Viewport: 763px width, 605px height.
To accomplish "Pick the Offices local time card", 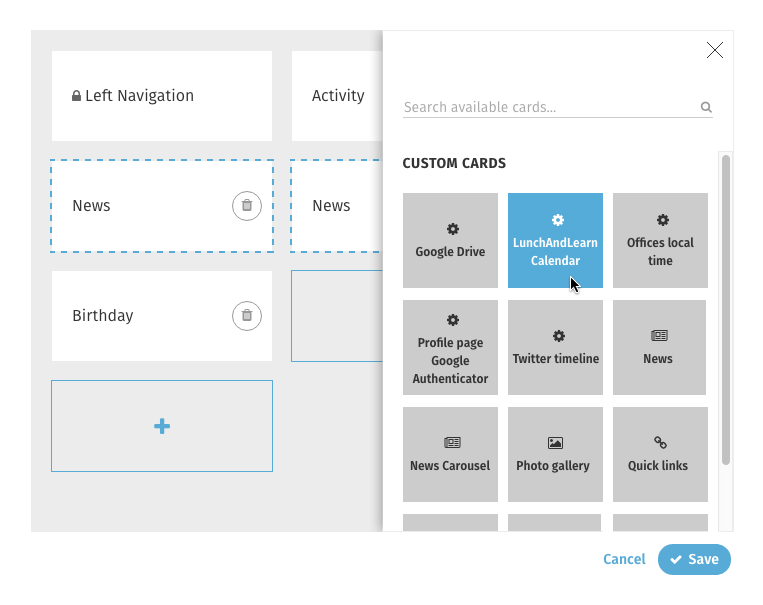I will click(x=660, y=240).
